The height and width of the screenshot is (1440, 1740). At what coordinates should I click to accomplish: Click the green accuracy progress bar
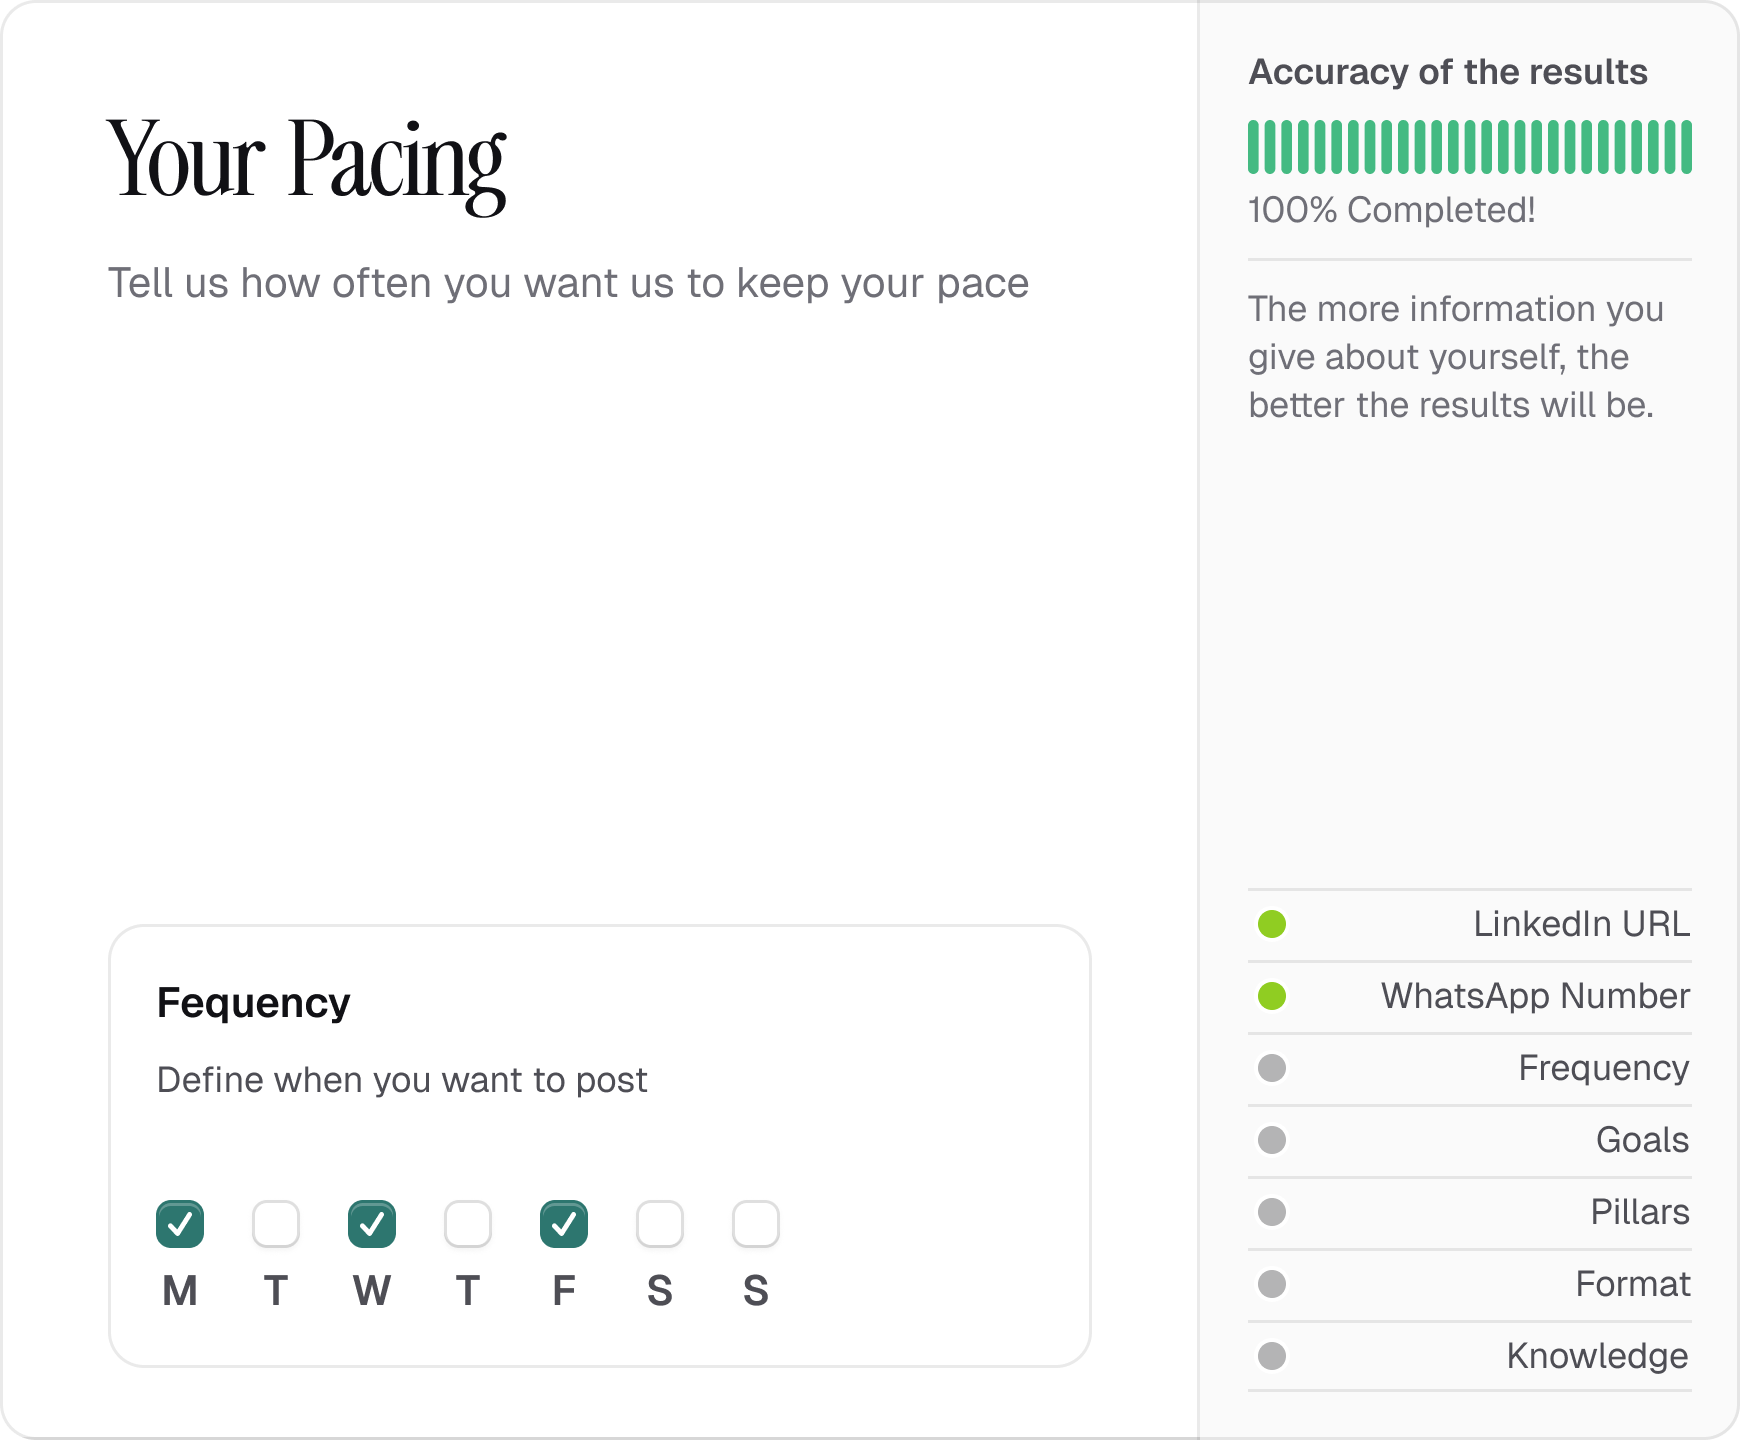click(x=1469, y=147)
